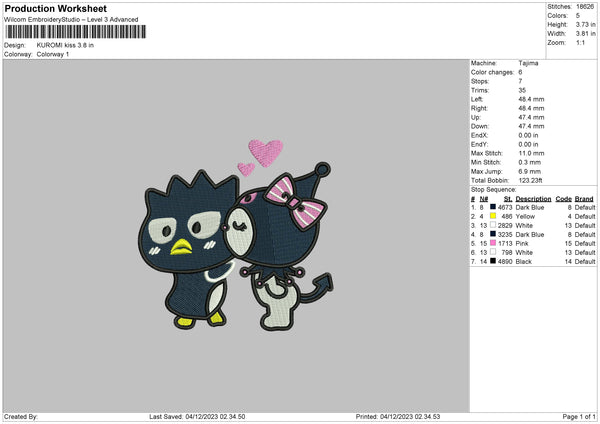Click the 'Black' description in stop row 7
600x424 pixels.
(x=524, y=261)
